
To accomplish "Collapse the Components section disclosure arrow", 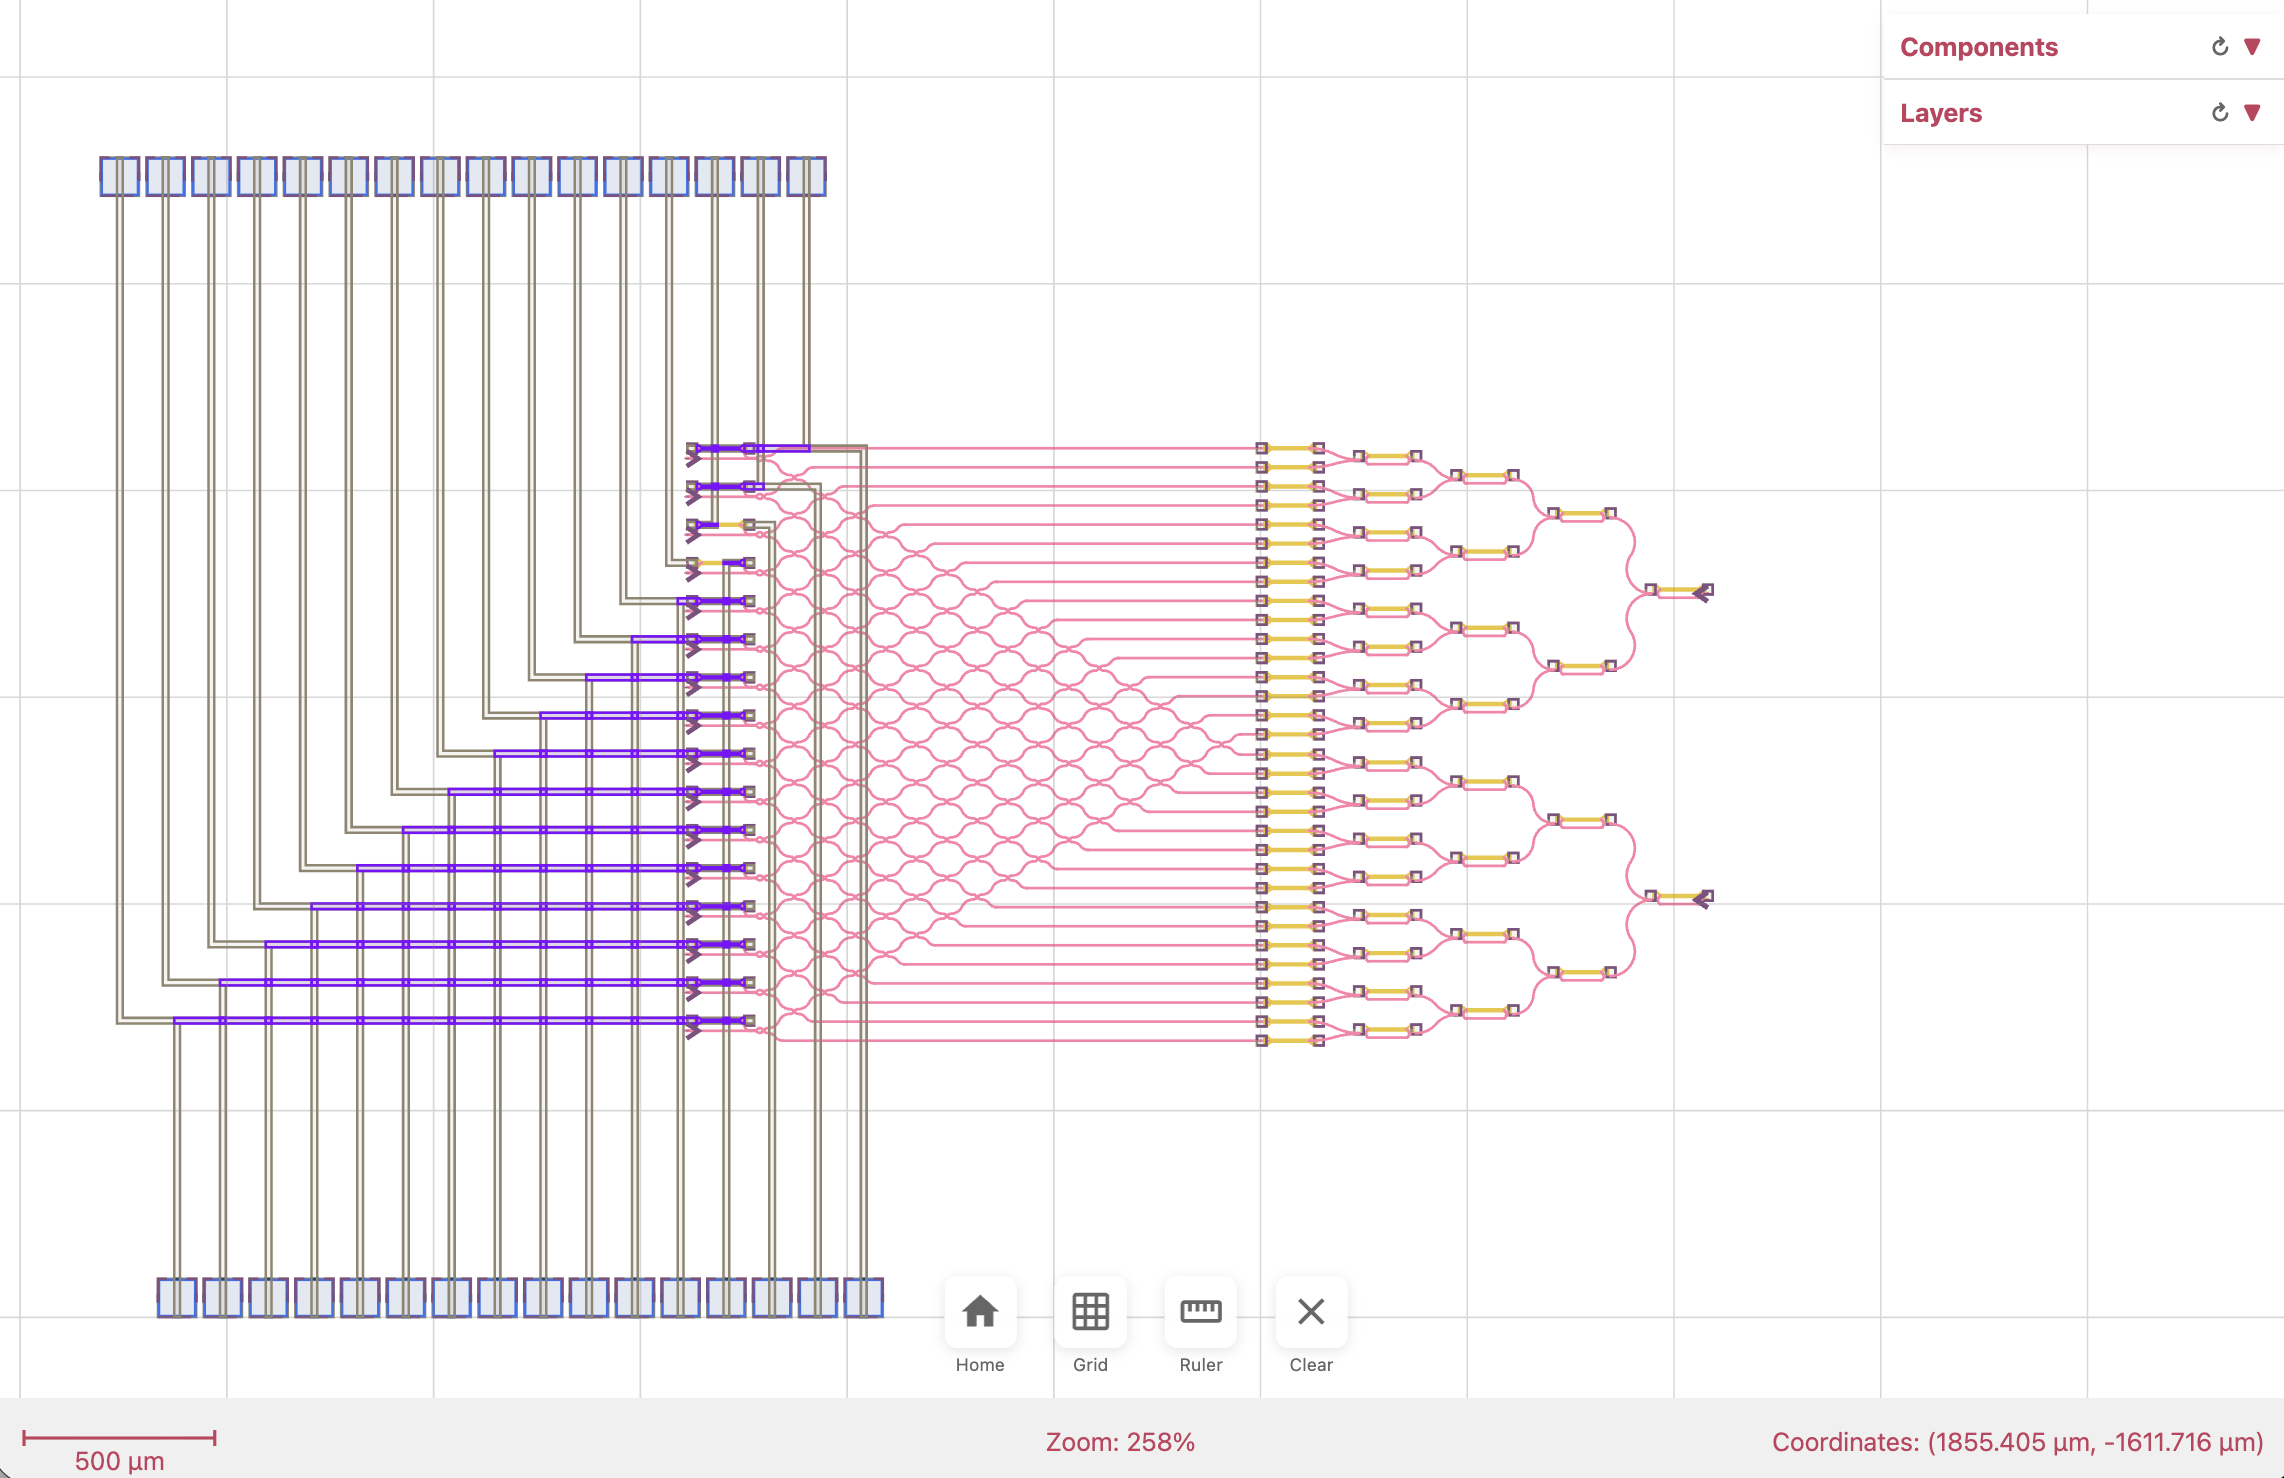I will click(2252, 46).
